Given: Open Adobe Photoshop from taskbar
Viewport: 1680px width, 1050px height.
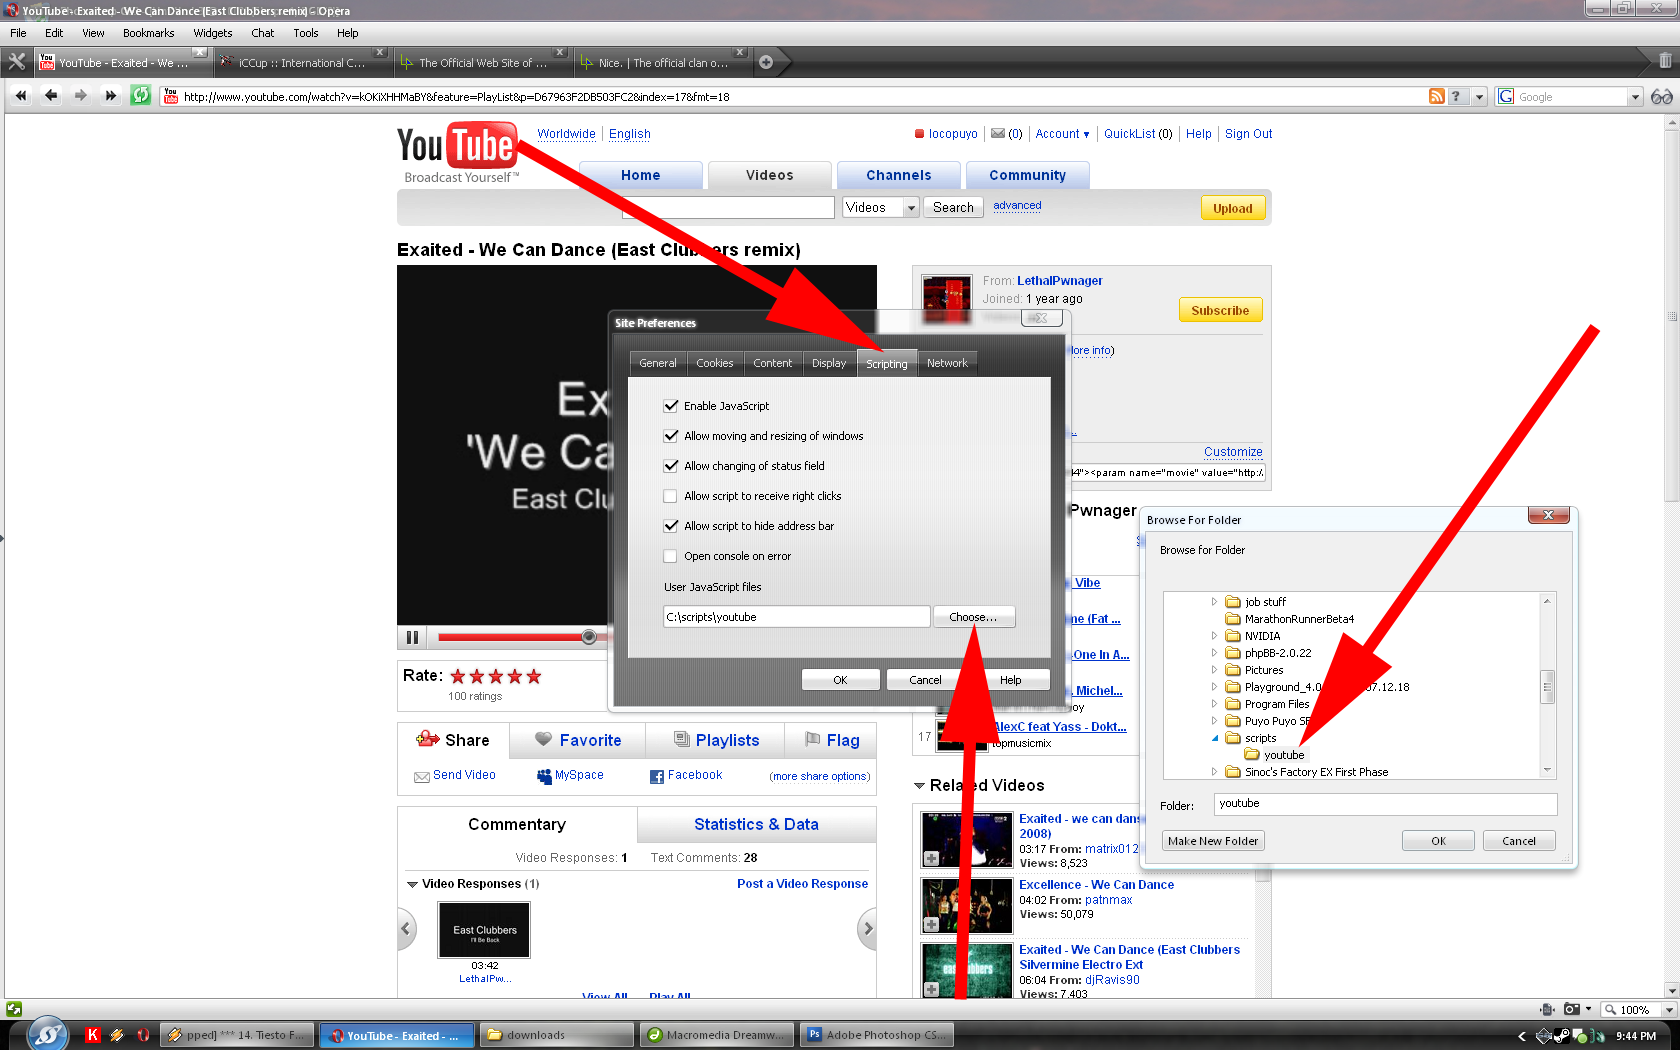Looking at the screenshot, I should tap(876, 1035).
